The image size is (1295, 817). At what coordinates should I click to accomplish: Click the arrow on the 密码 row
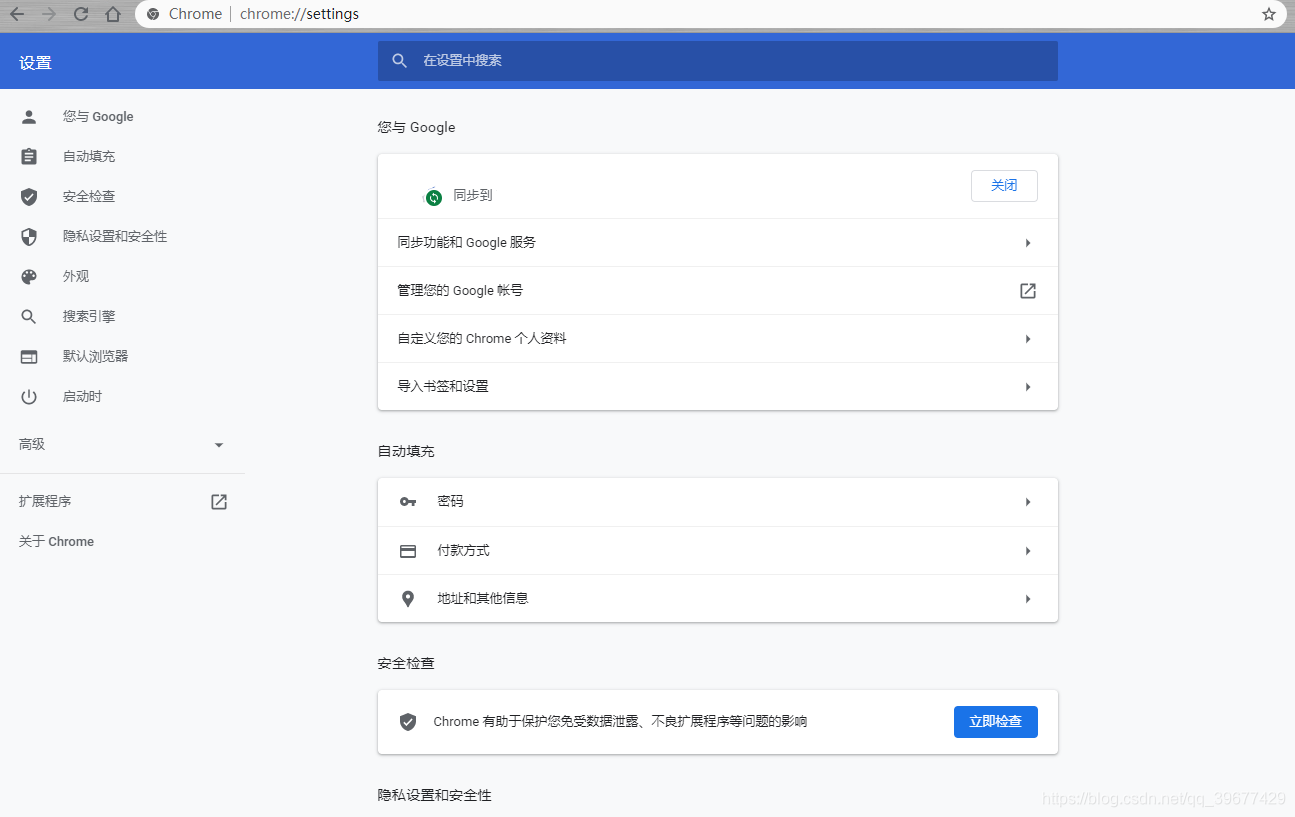(x=1028, y=502)
